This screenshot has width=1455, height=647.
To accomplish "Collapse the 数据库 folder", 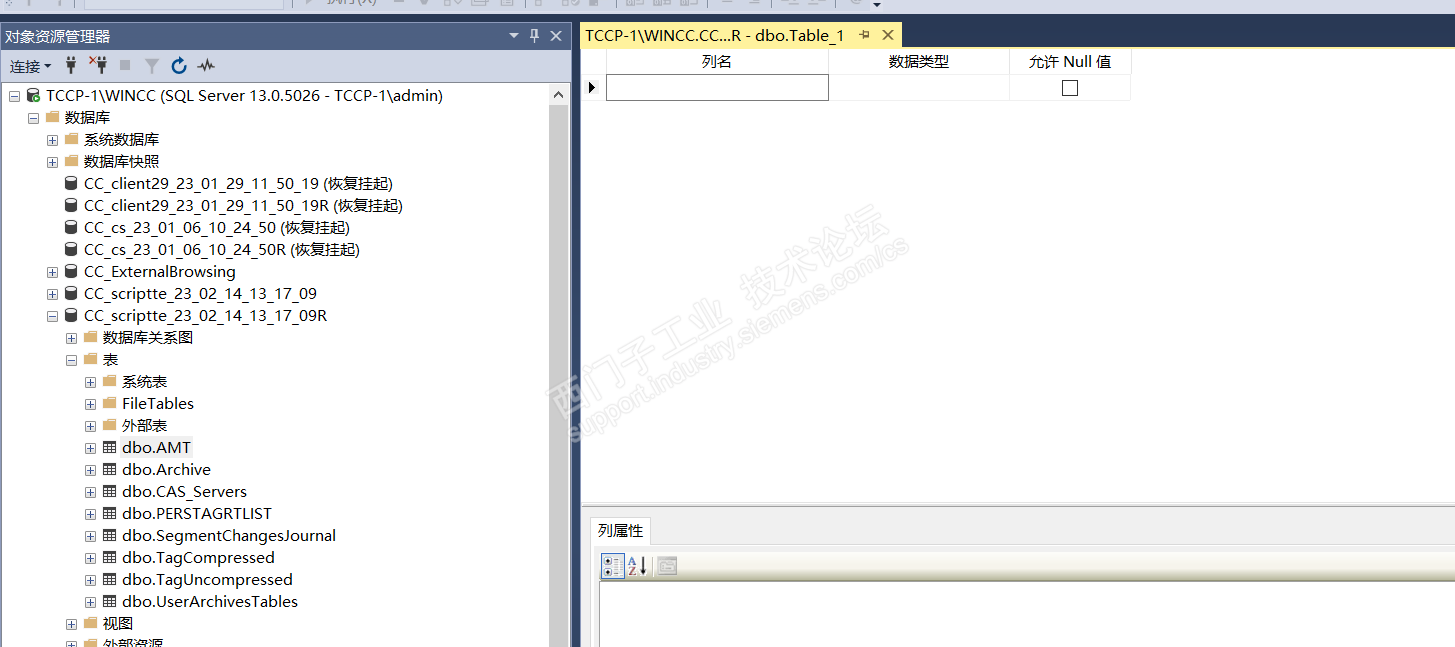I will tap(33, 118).
